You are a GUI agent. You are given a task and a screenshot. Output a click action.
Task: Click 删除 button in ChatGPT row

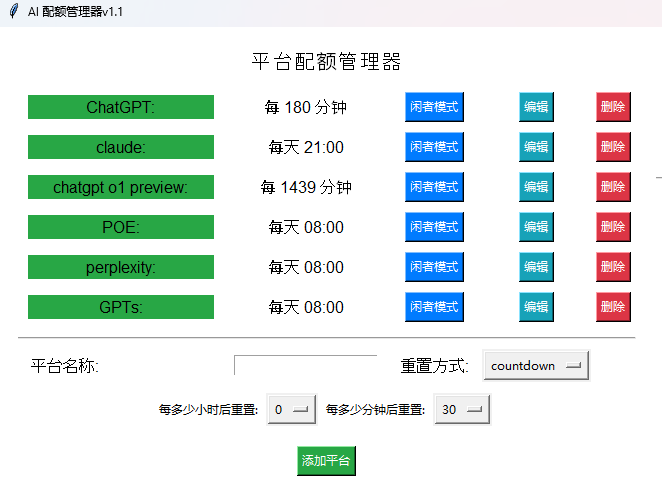pyautogui.click(x=613, y=107)
